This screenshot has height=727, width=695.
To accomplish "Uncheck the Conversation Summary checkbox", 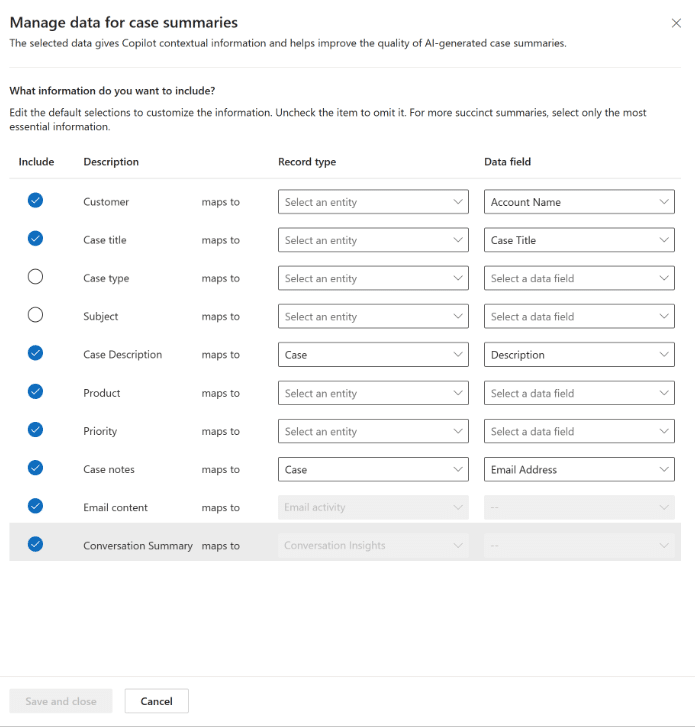I will click(36, 545).
